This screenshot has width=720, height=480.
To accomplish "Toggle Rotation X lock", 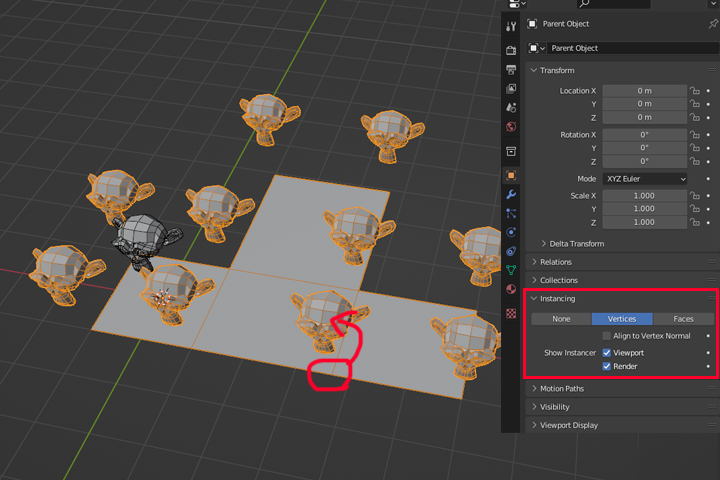I will click(695, 135).
